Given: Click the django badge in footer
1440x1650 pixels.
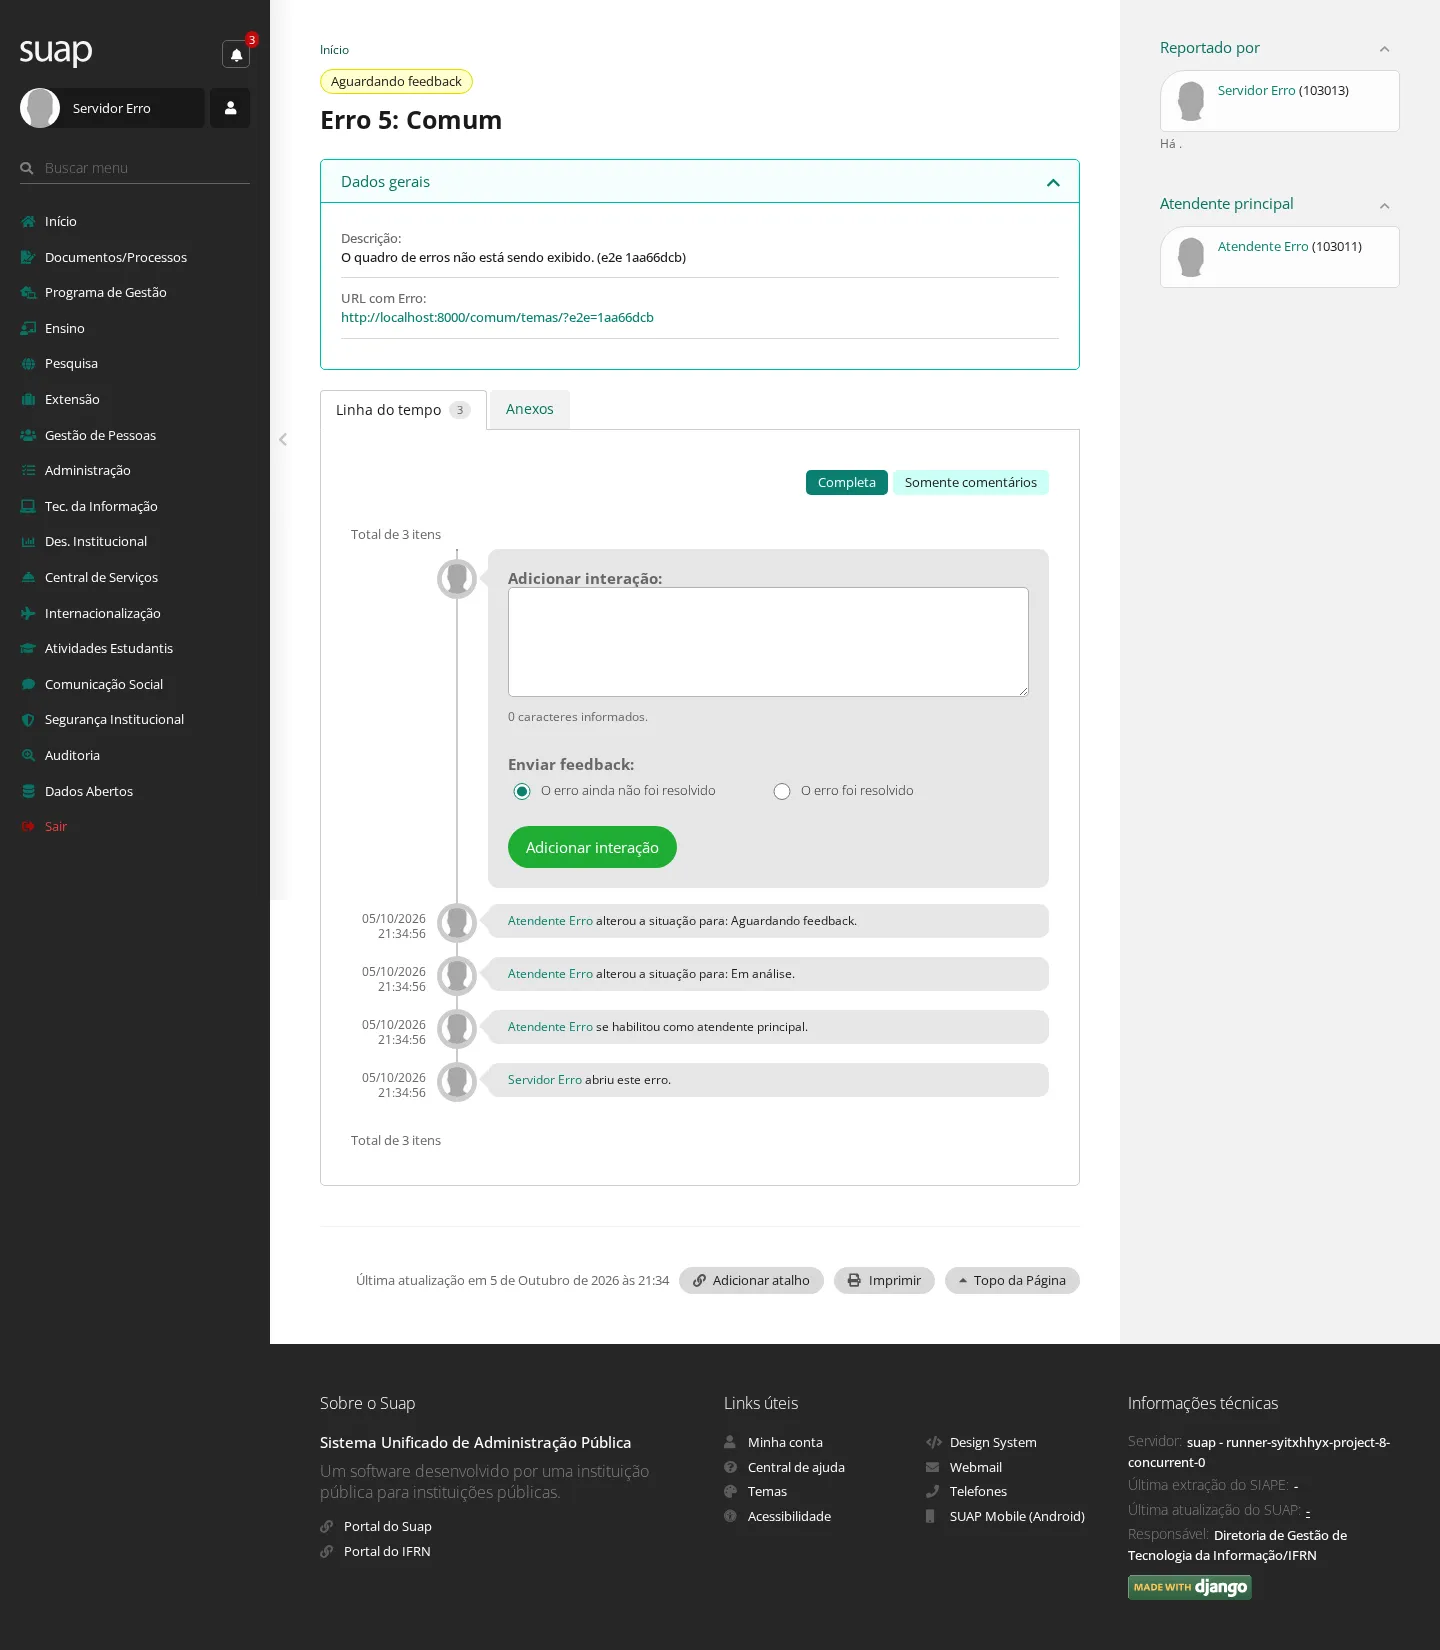Looking at the screenshot, I should (1190, 1587).
